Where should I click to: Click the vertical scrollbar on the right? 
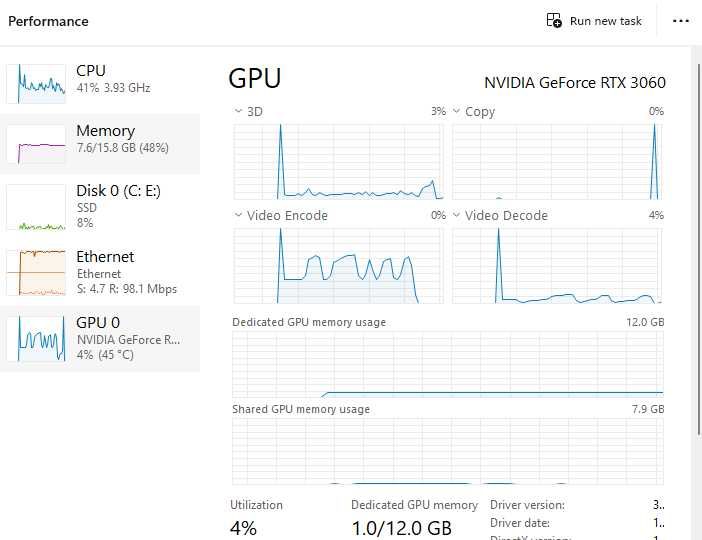(697, 250)
